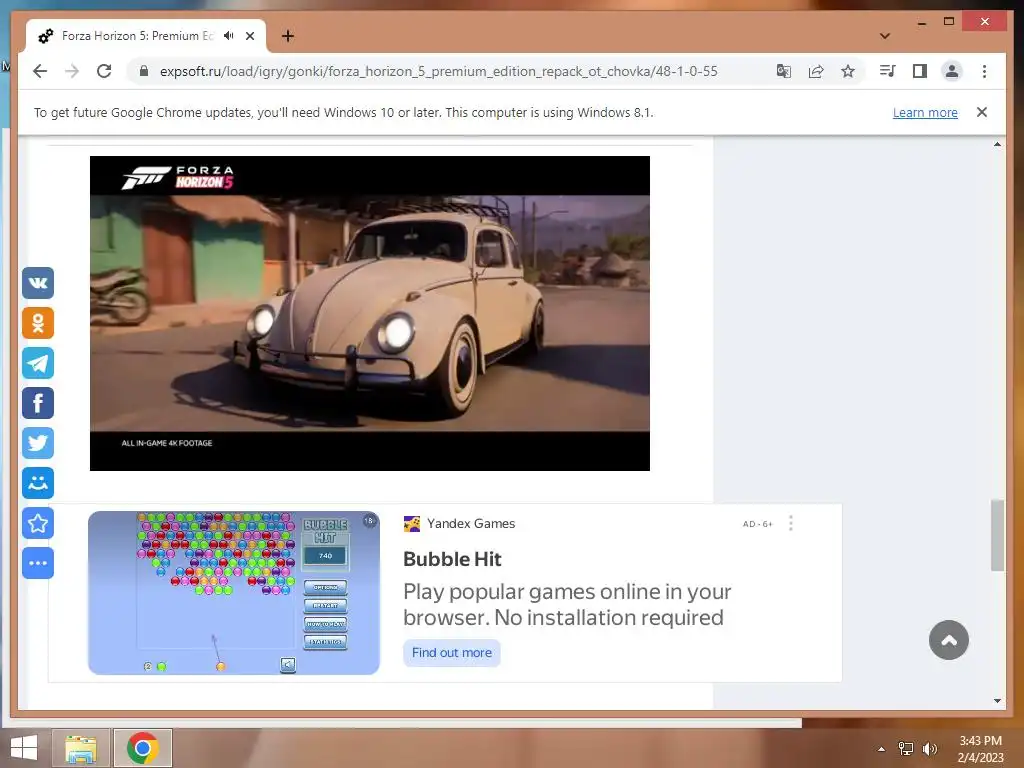Open volume control tray icon

point(929,749)
